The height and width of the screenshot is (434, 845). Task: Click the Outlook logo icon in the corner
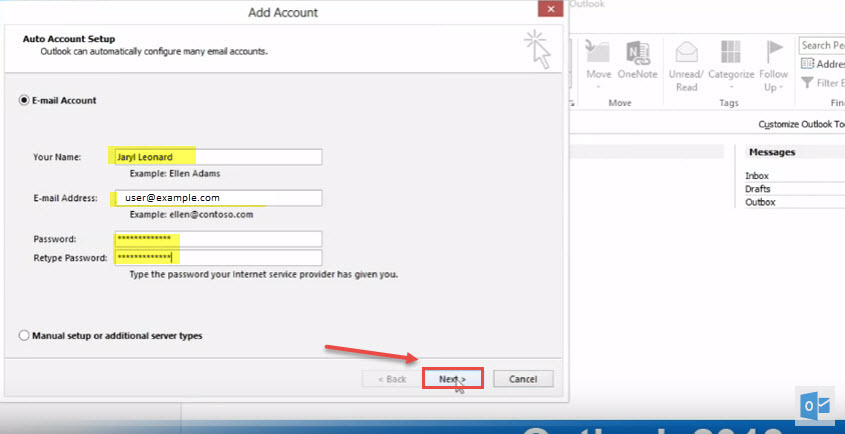coord(815,406)
